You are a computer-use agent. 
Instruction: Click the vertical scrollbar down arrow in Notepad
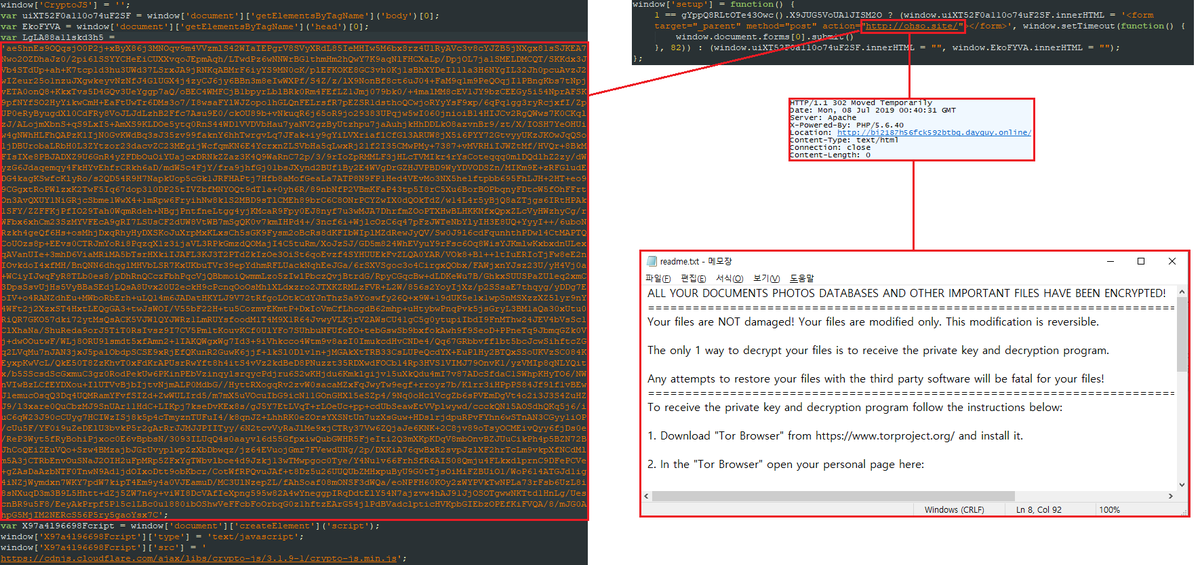coord(1180,486)
